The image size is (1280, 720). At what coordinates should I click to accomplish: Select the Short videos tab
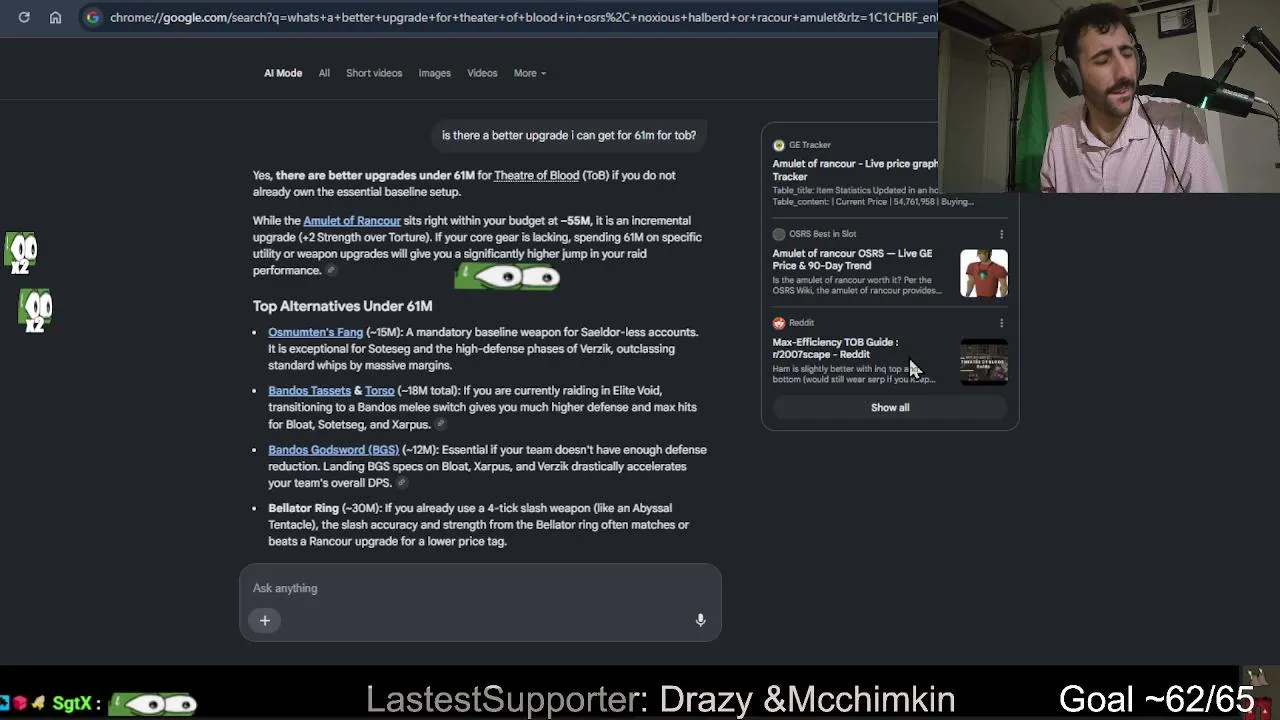pyautogui.click(x=374, y=73)
